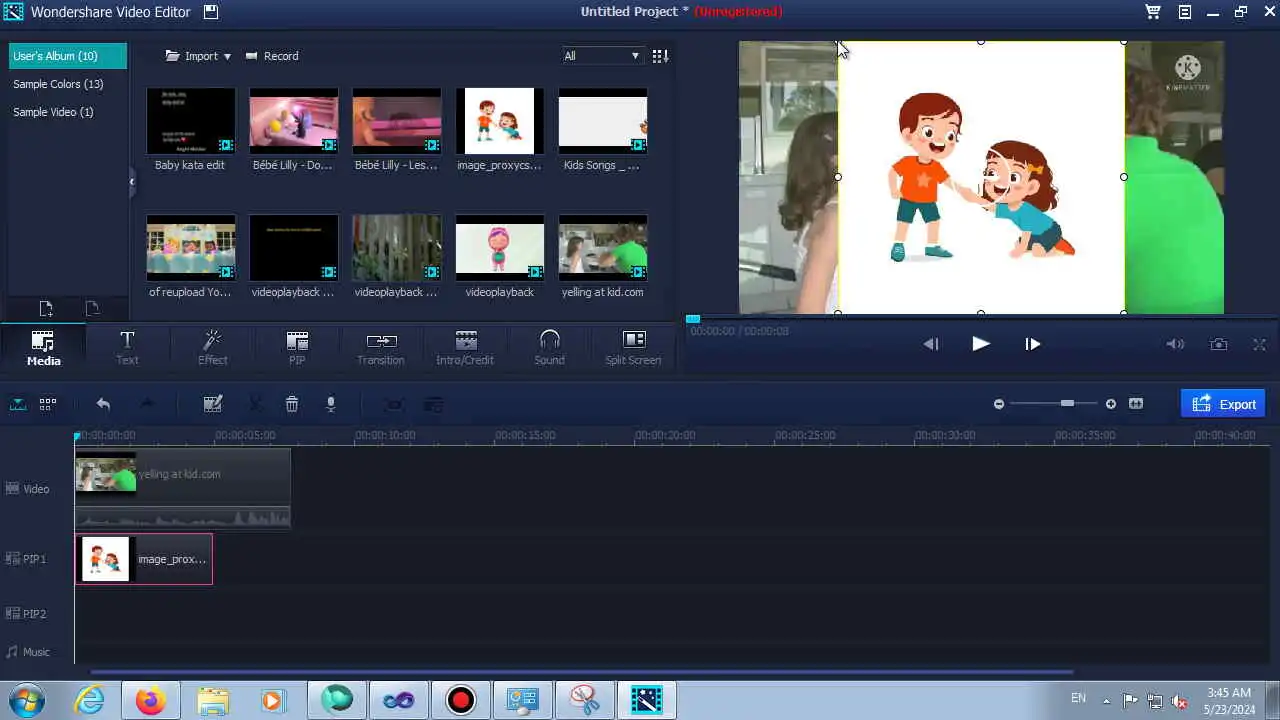Switch to the Text tab
This screenshot has height=720, width=1280.
(127, 347)
